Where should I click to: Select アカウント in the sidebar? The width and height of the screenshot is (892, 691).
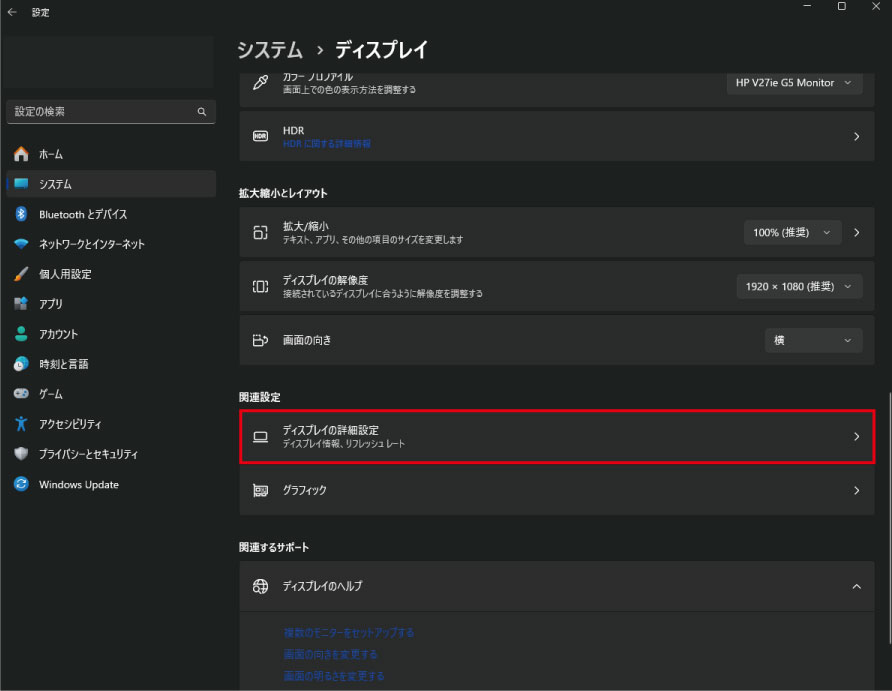[58, 334]
